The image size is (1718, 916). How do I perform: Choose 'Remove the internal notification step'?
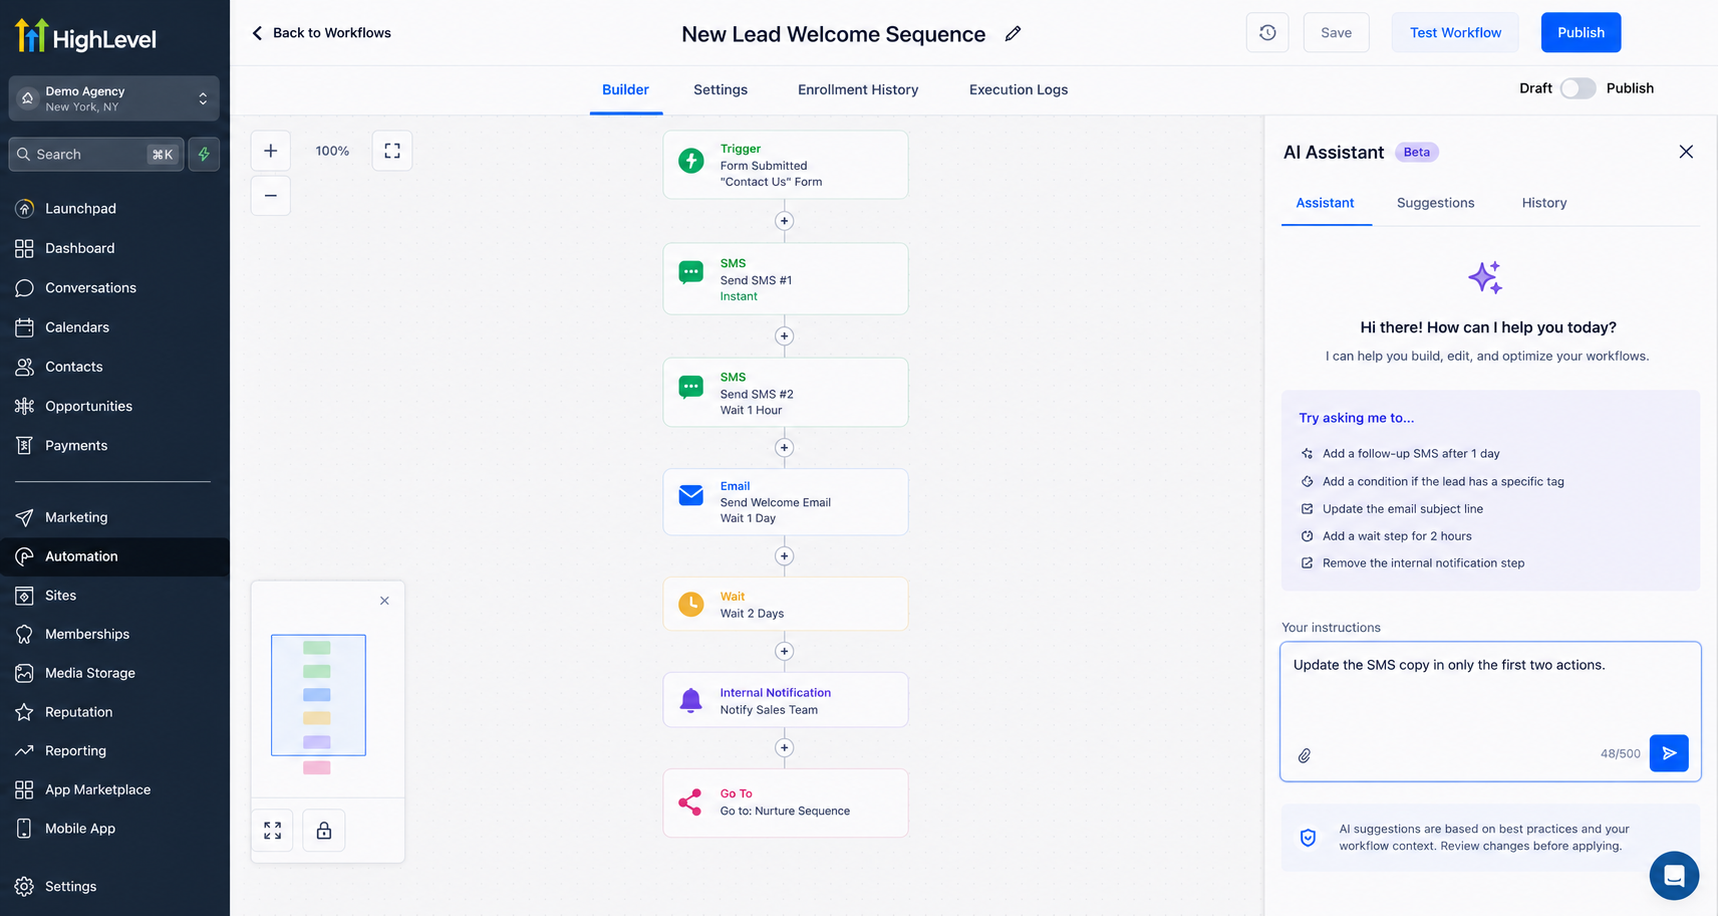(x=1412, y=563)
